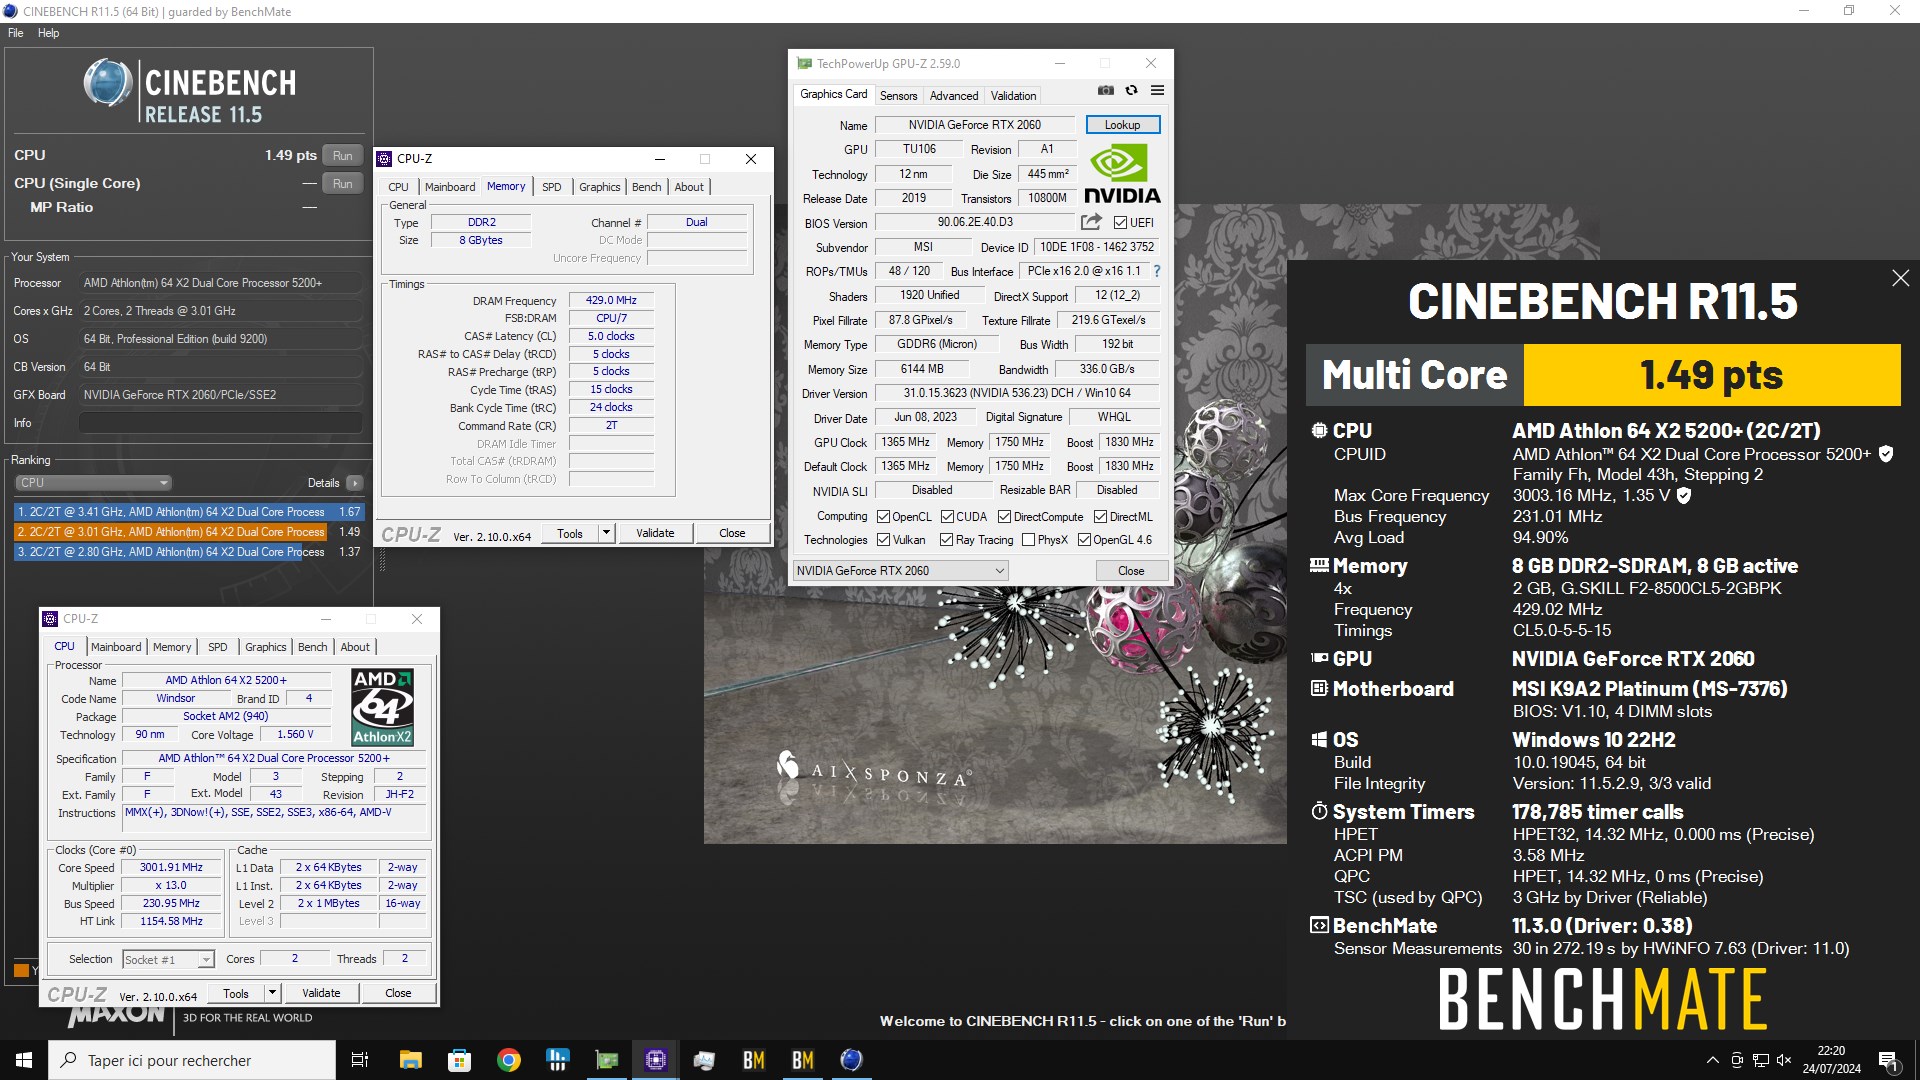Viewport: 1920px width, 1080px height.
Task: Click the Cinebench sphere logo
Action: 108,83
